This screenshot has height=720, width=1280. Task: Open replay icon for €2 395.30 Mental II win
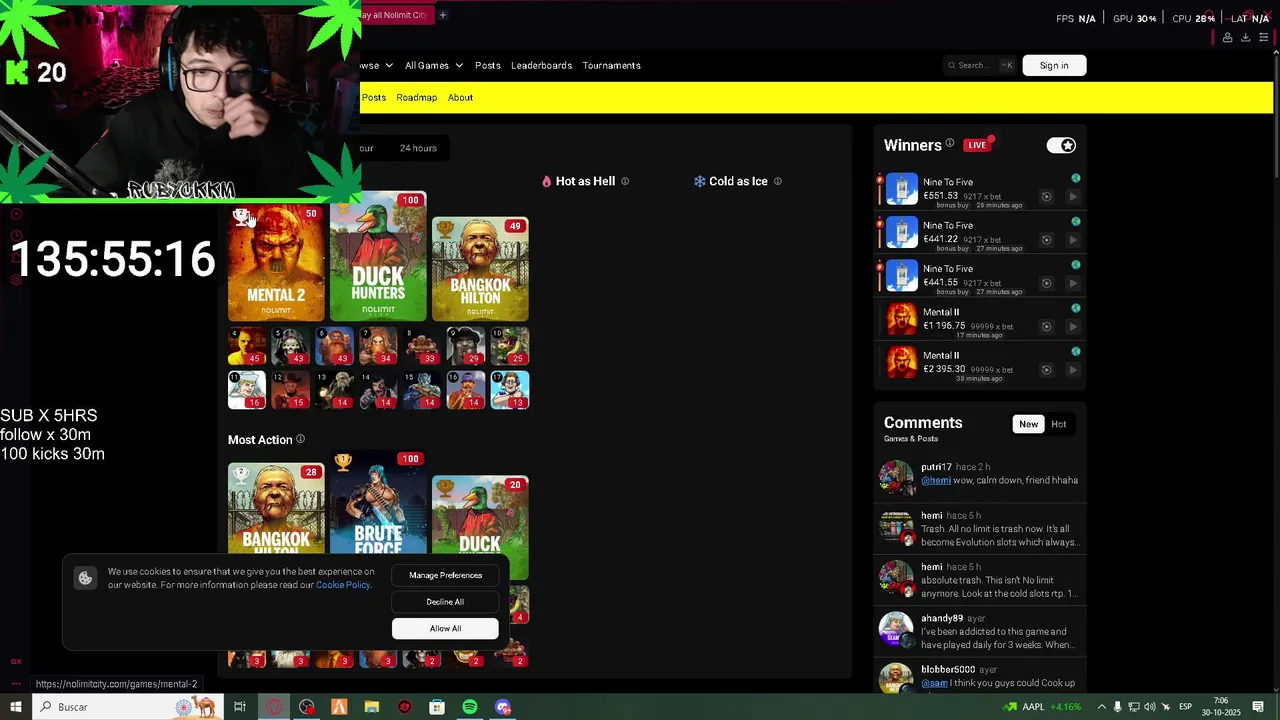point(1047,369)
